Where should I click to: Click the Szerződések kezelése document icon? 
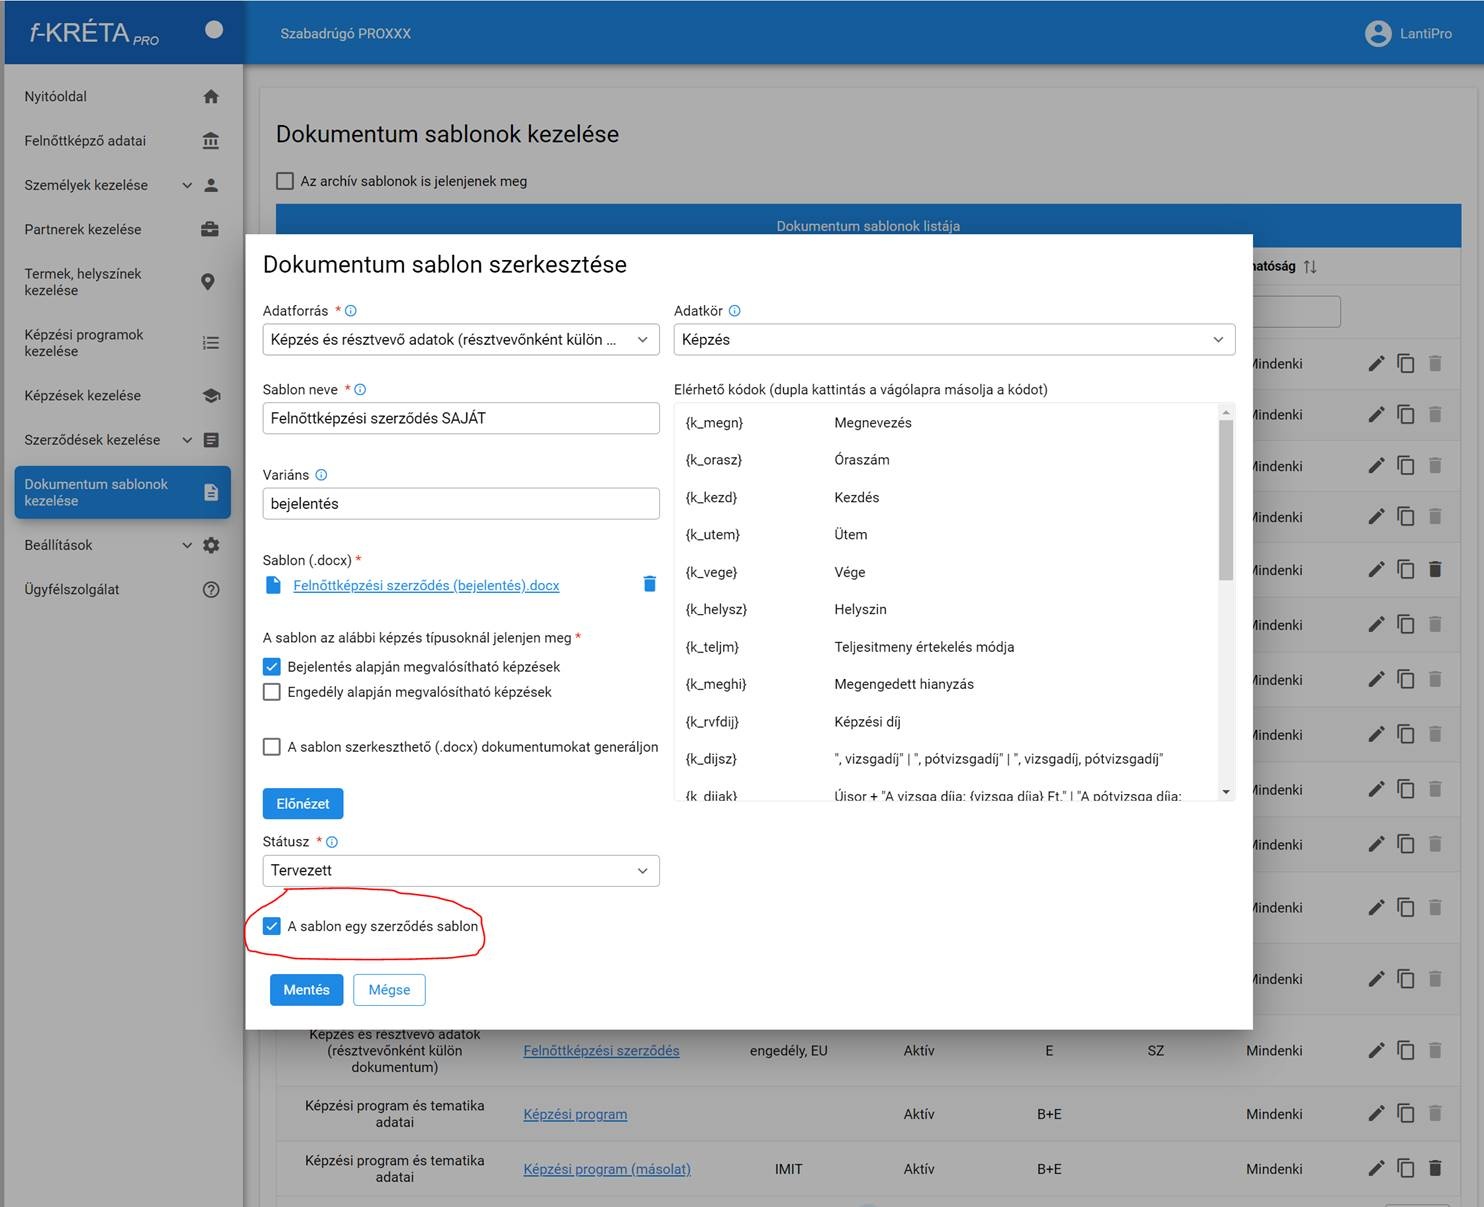click(x=211, y=440)
